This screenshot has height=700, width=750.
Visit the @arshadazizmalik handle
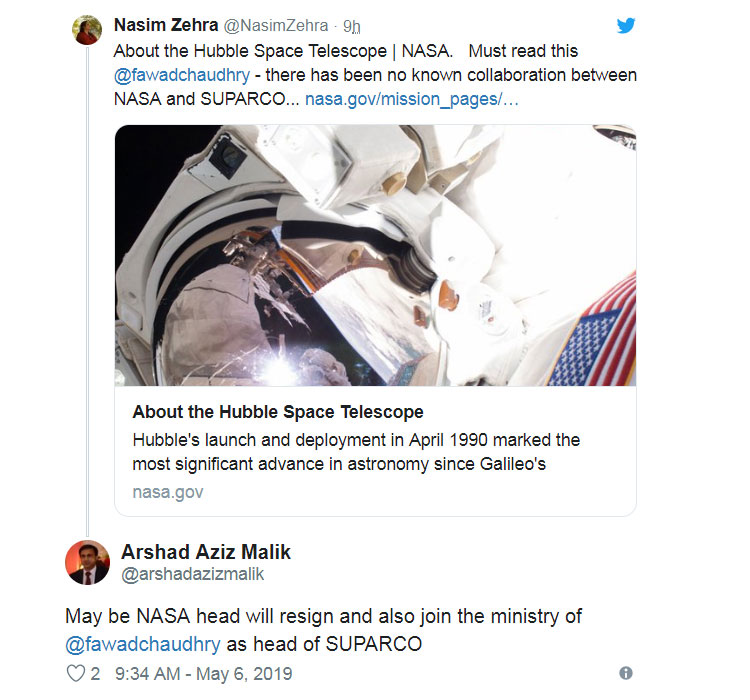click(x=192, y=574)
